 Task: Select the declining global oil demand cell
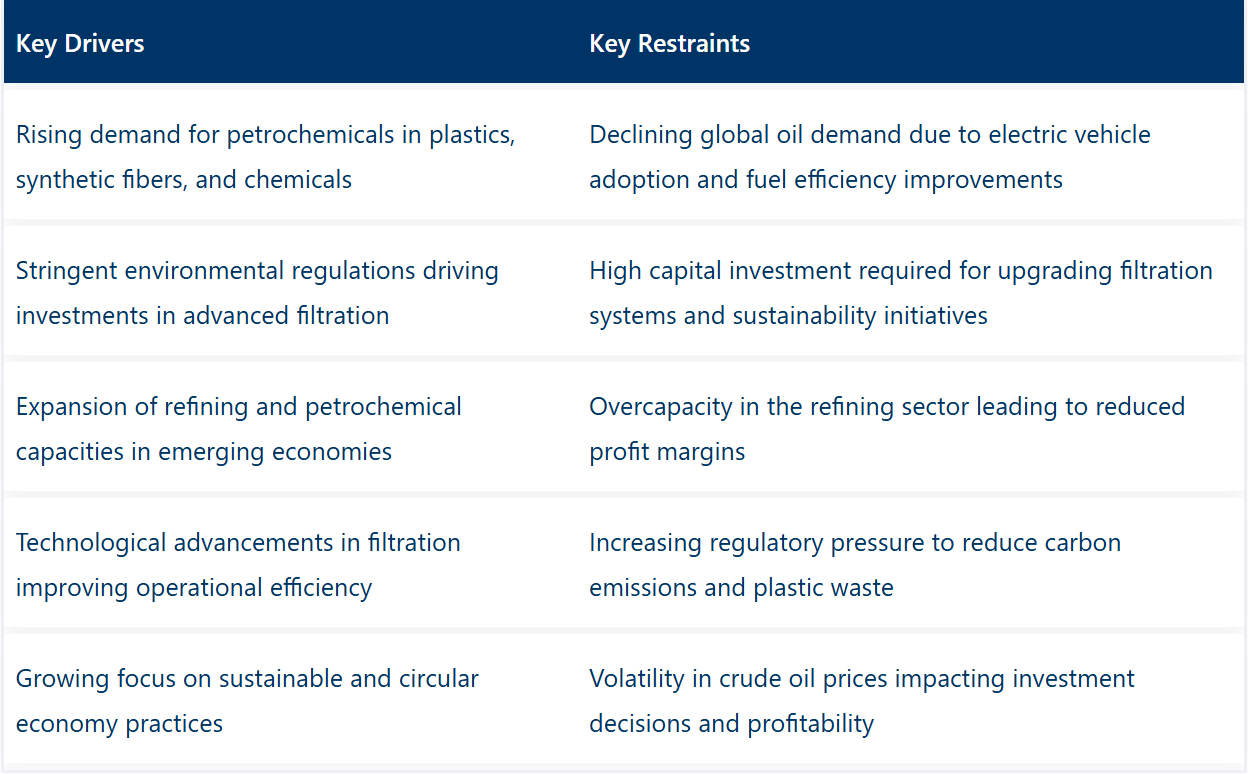[911, 157]
